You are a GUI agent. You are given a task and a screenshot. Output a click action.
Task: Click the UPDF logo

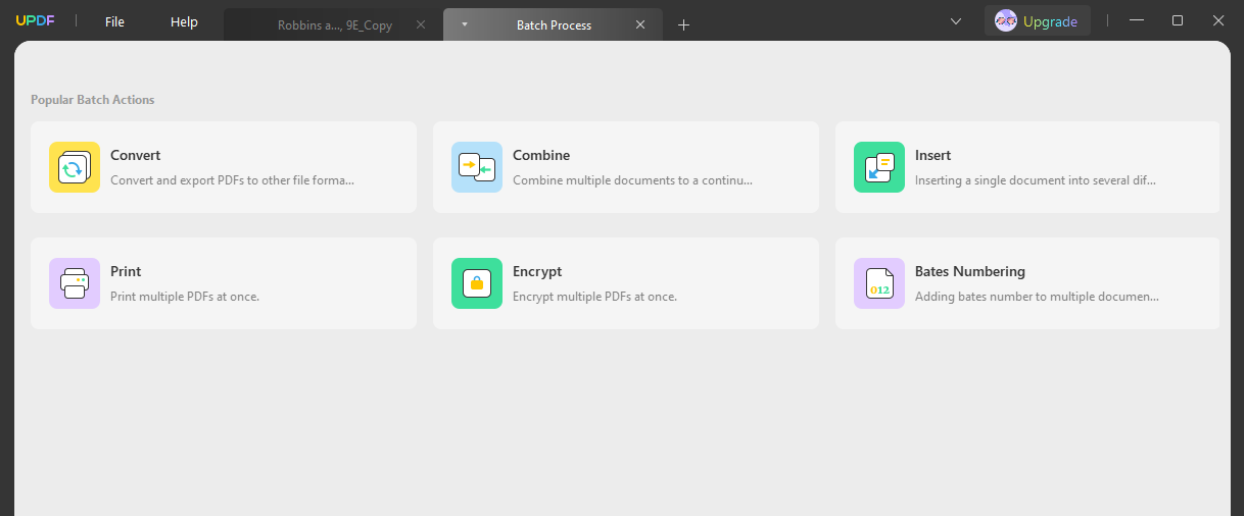[33, 21]
